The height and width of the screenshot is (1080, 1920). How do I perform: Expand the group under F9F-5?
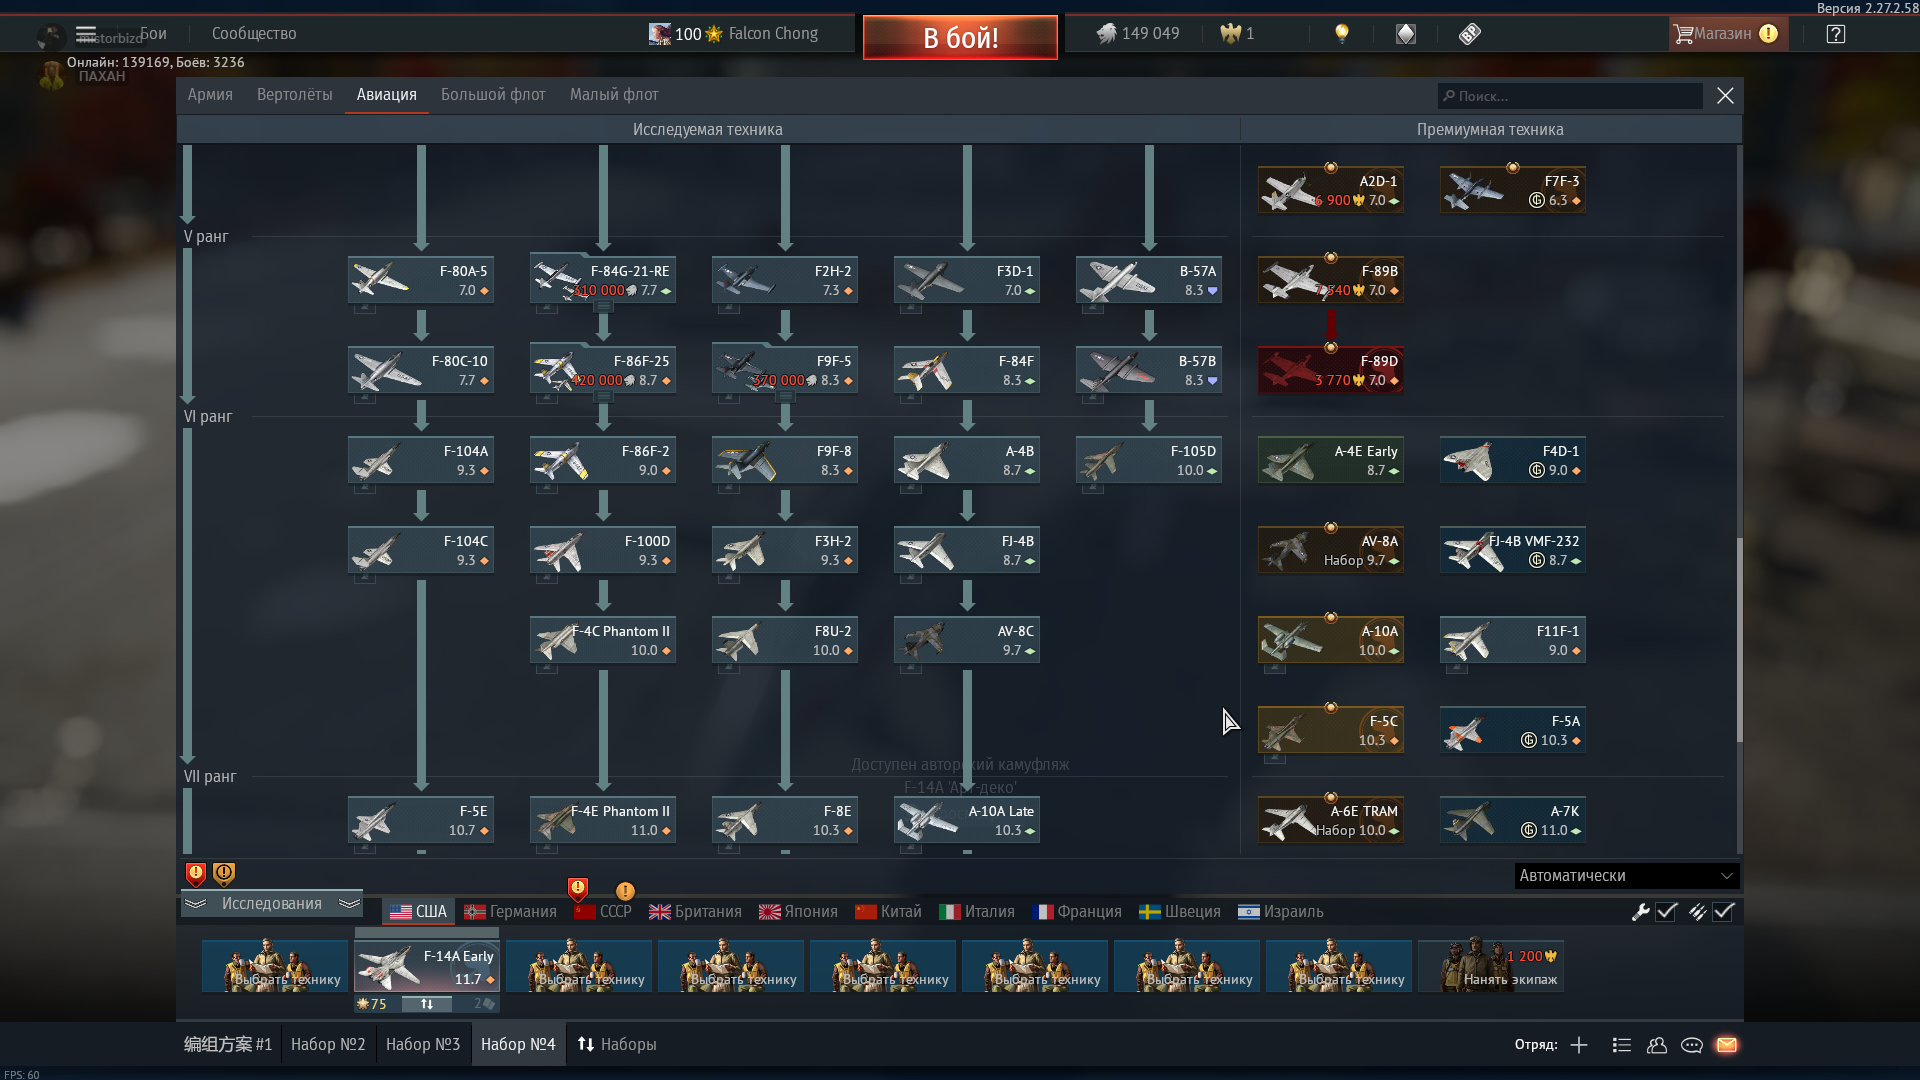pyautogui.click(x=785, y=397)
